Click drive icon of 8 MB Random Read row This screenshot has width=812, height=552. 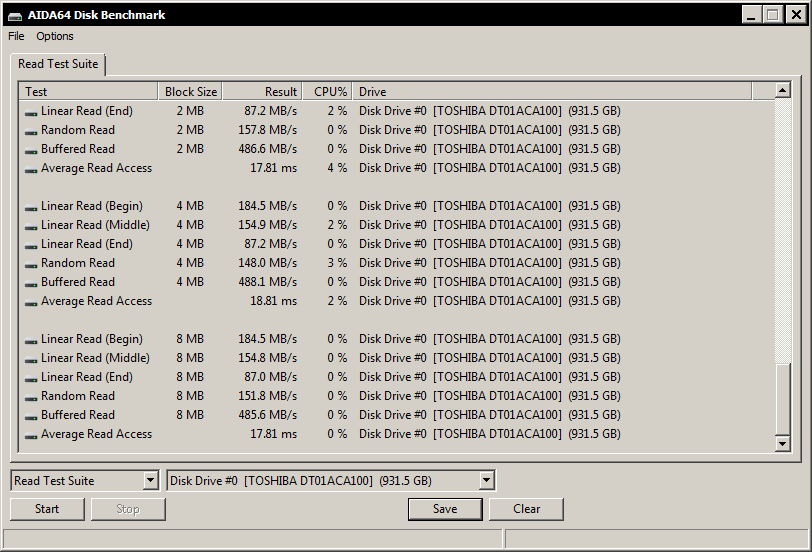31,398
